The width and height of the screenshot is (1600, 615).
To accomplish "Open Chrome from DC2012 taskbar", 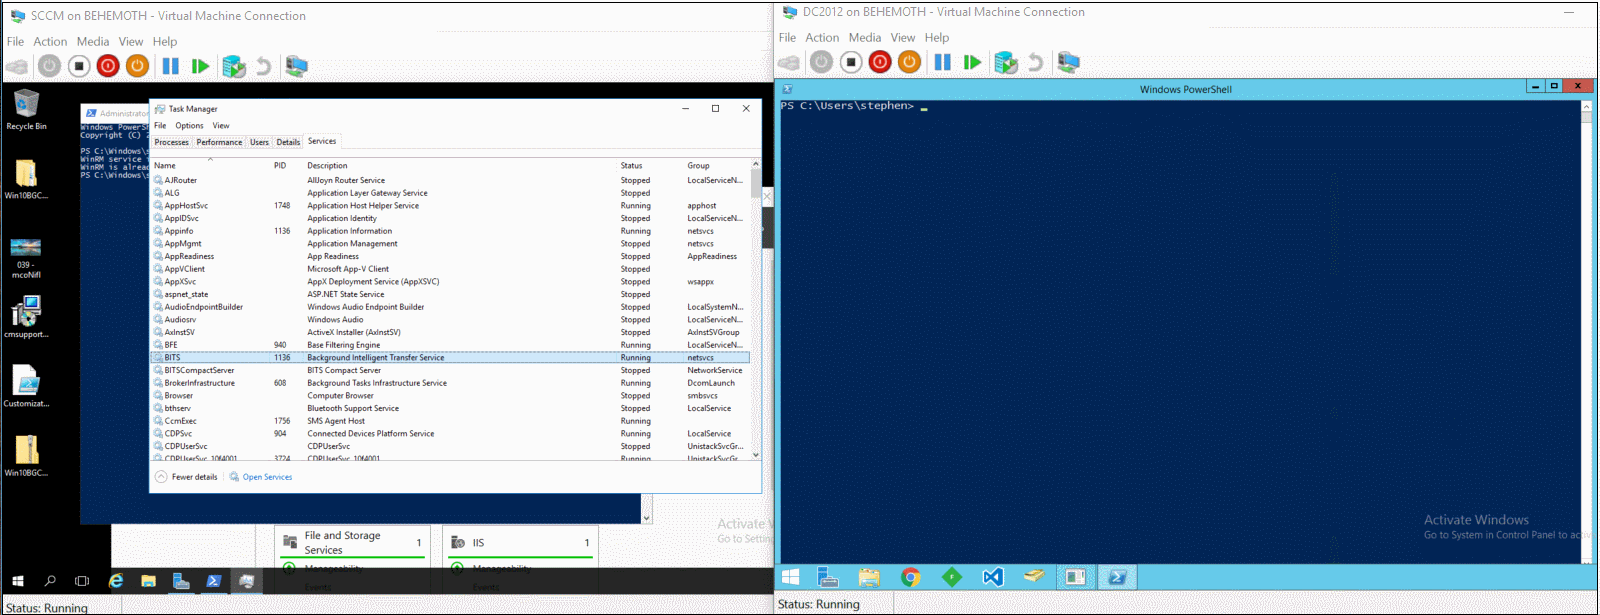I will coord(910,577).
